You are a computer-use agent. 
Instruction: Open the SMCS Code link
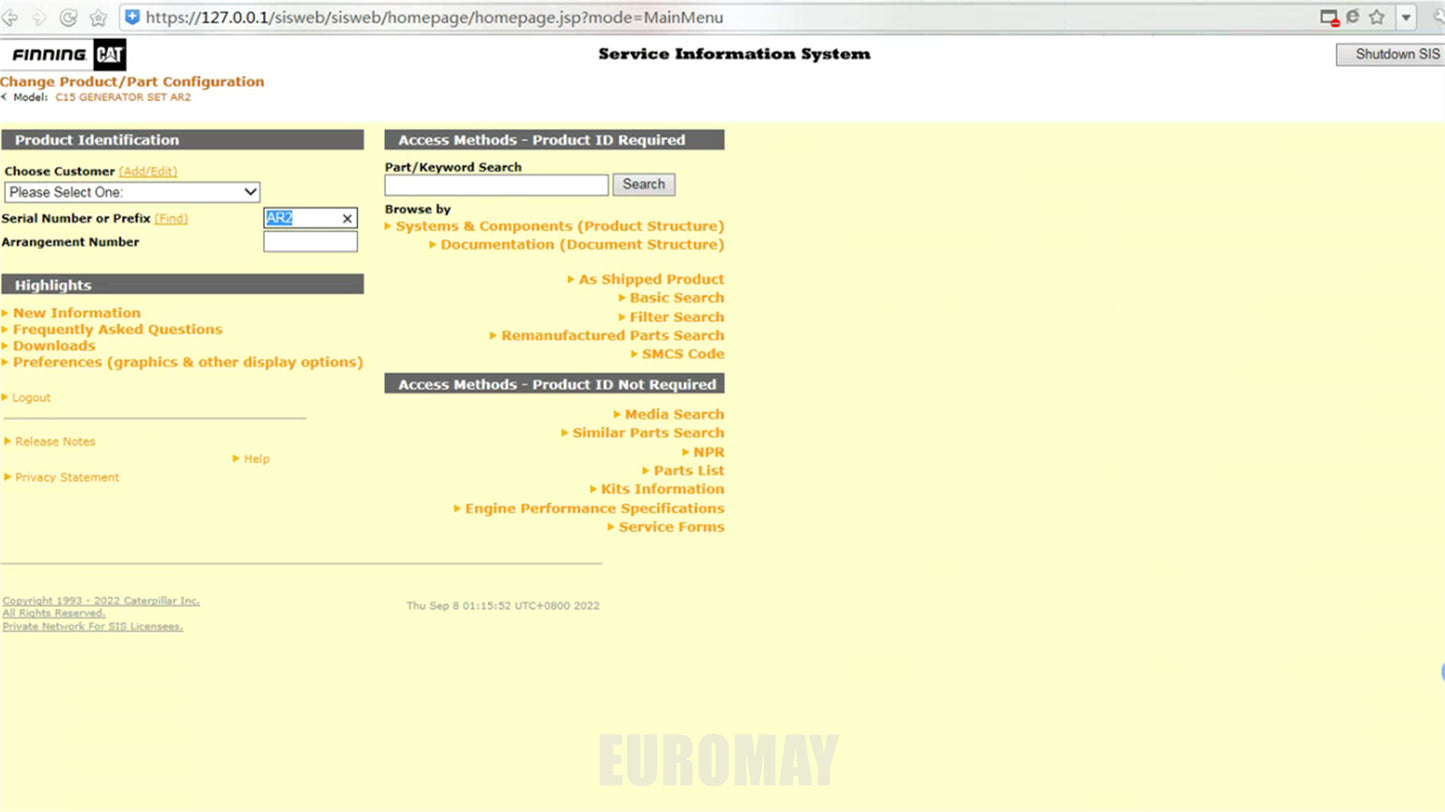[683, 354]
